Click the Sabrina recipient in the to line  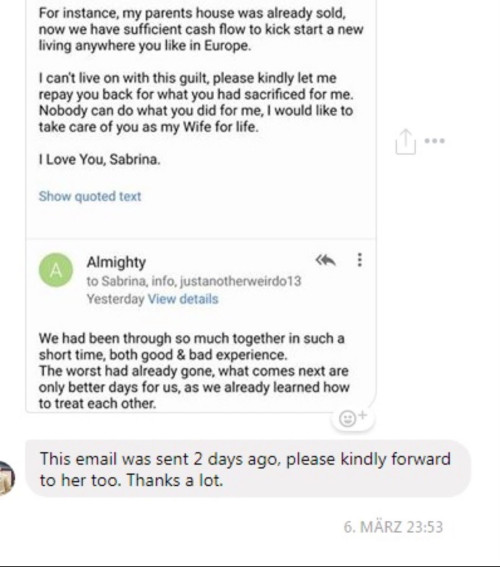pyautogui.click(x=124, y=281)
